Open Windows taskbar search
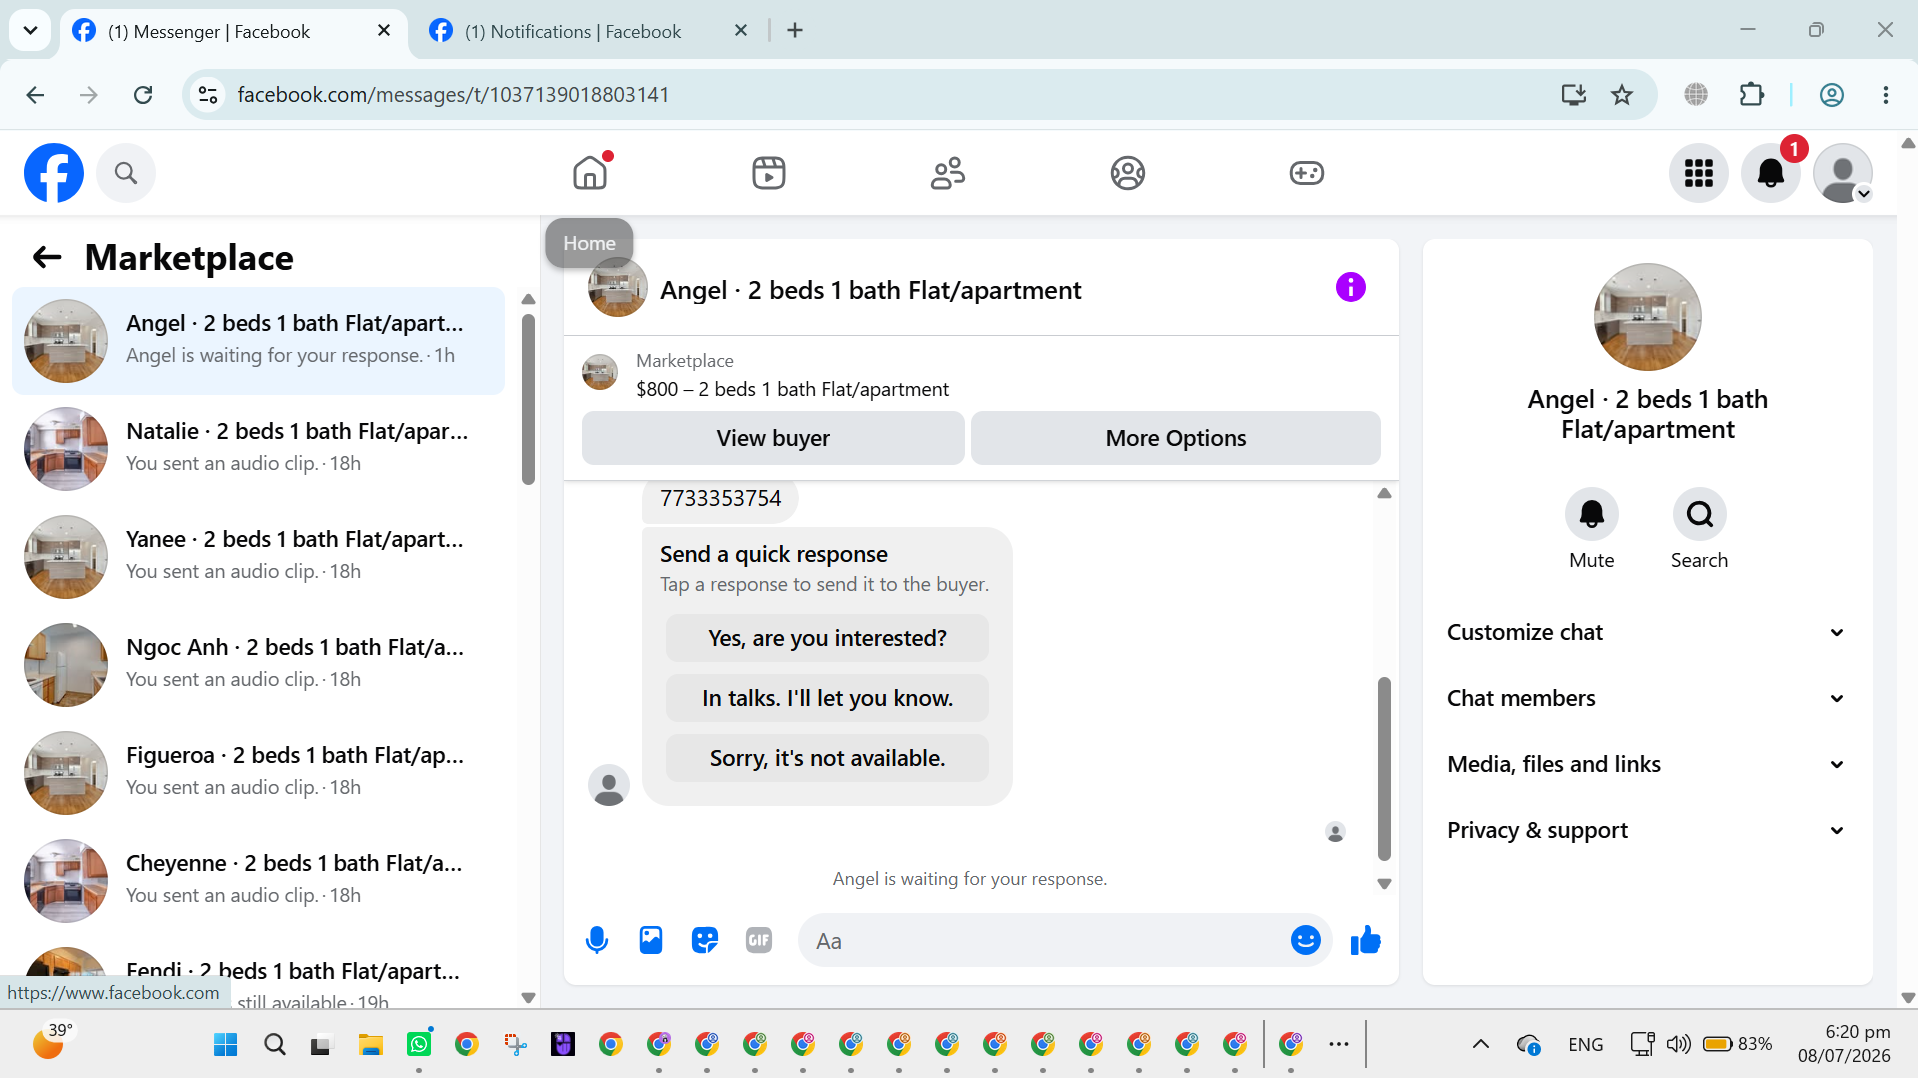The width and height of the screenshot is (1918, 1078). [275, 1045]
